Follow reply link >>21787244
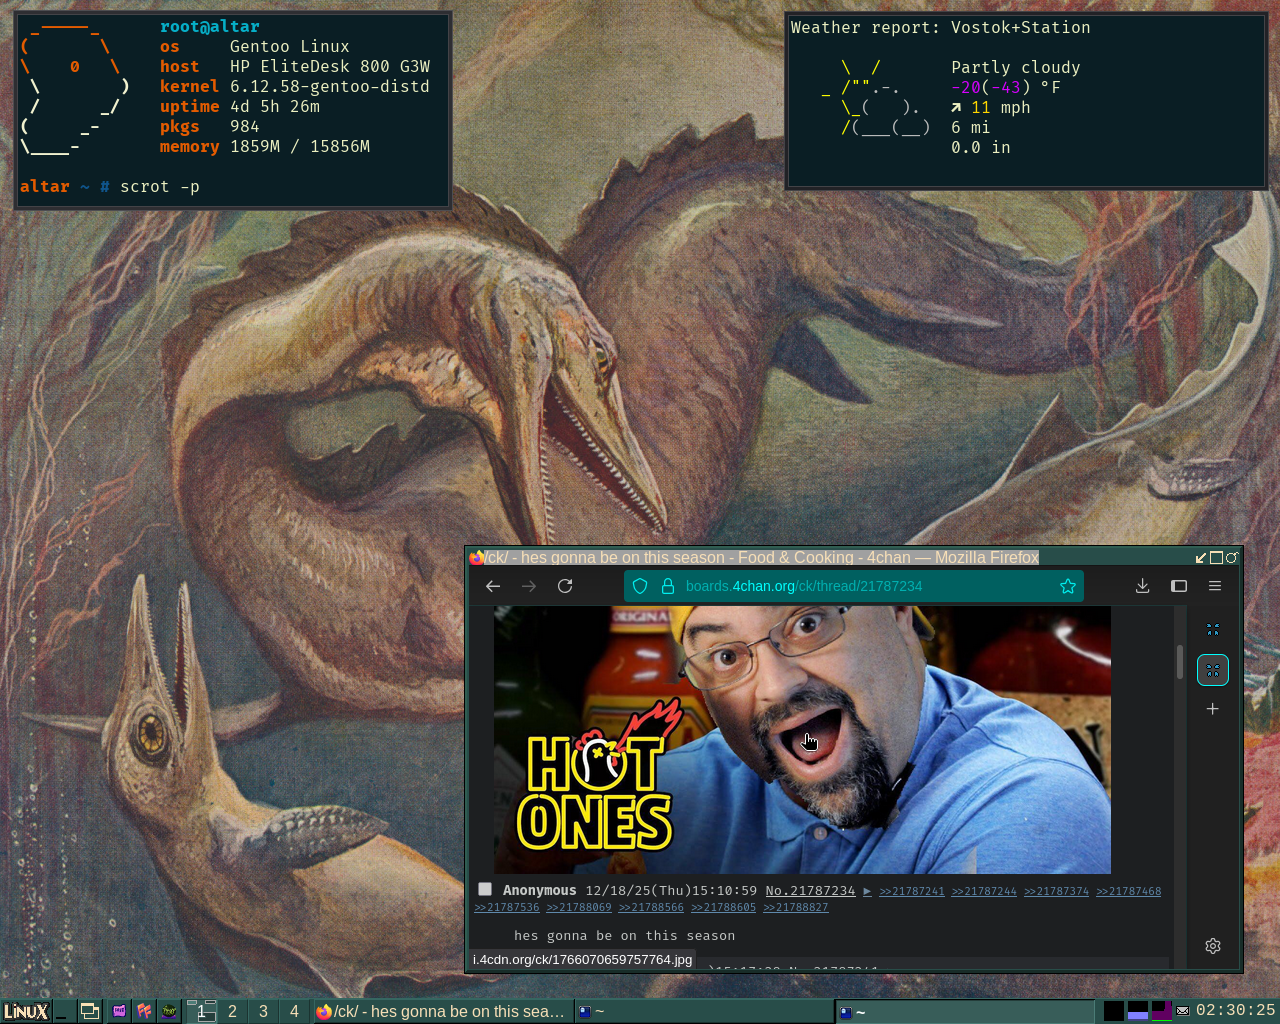Viewport: 1280px width, 1024px height. point(984,891)
